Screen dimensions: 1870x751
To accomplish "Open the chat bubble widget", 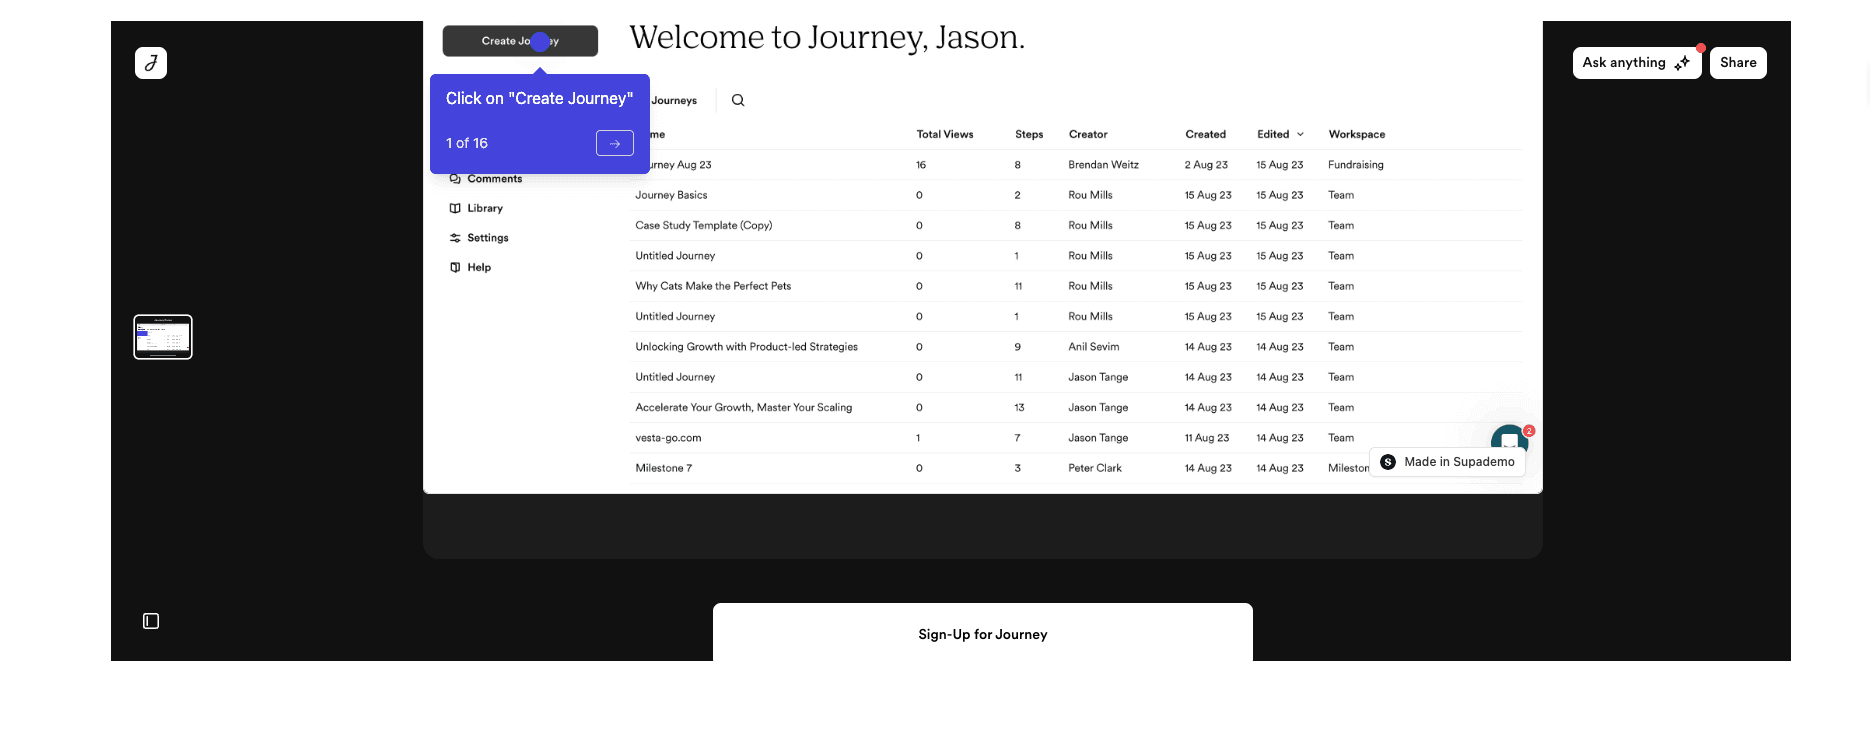I will click(x=1509, y=440).
